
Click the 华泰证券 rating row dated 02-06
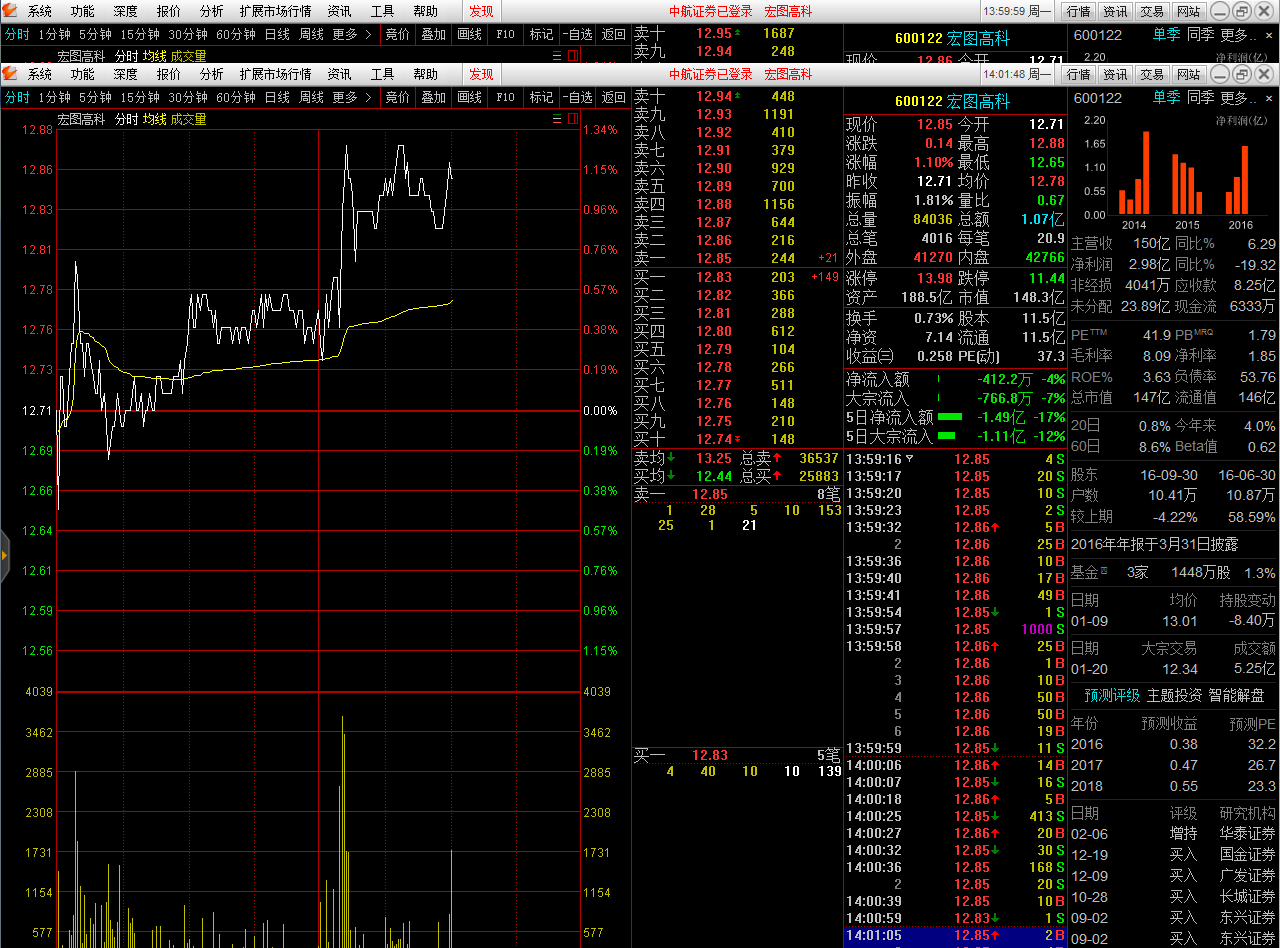[1173, 833]
